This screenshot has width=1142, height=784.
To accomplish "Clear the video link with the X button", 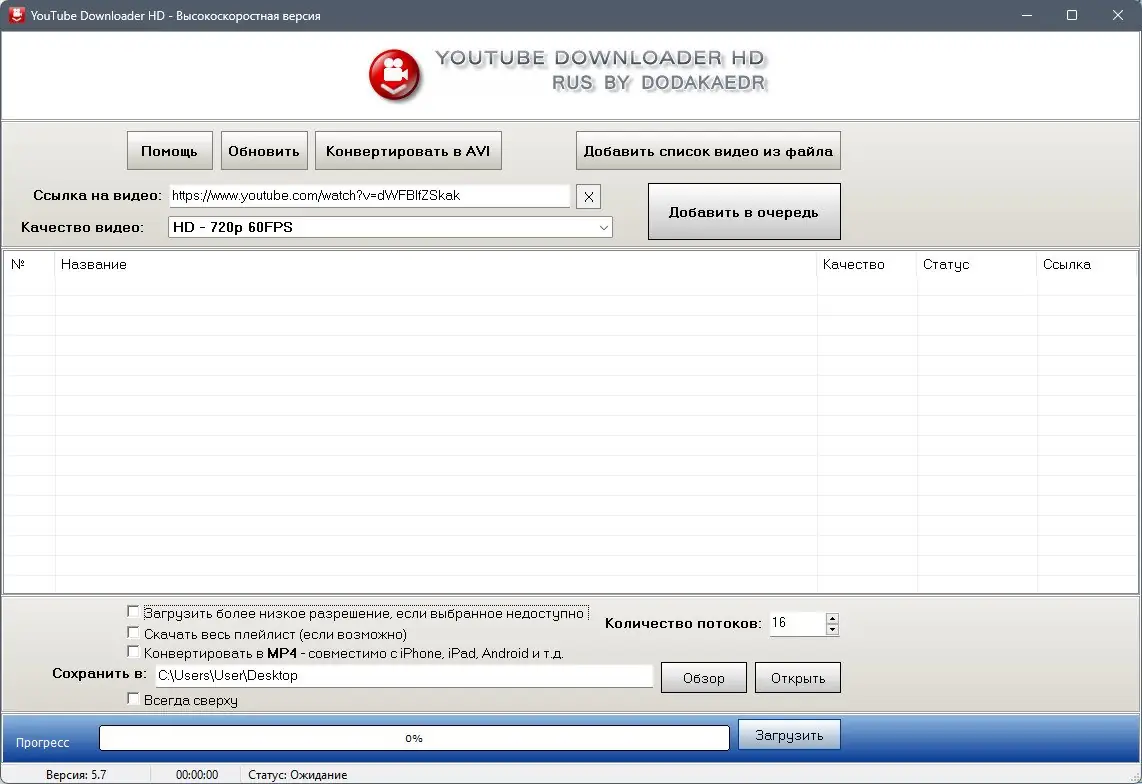I will [588, 197].
